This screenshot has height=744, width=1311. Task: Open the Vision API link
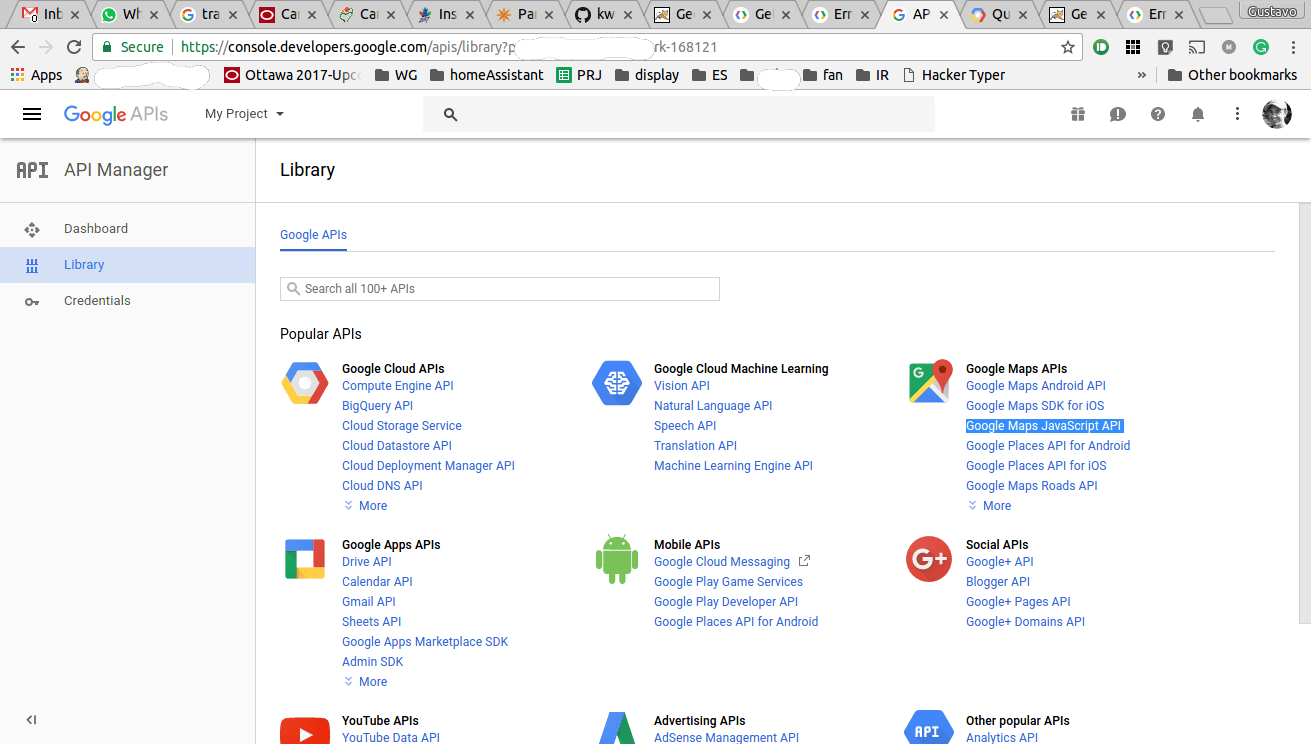(x=682, y=386)
